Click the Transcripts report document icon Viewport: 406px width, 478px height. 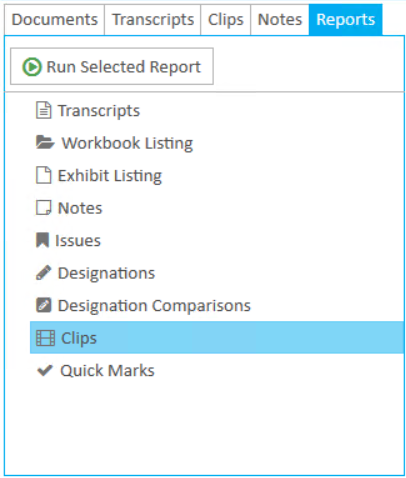43,110
